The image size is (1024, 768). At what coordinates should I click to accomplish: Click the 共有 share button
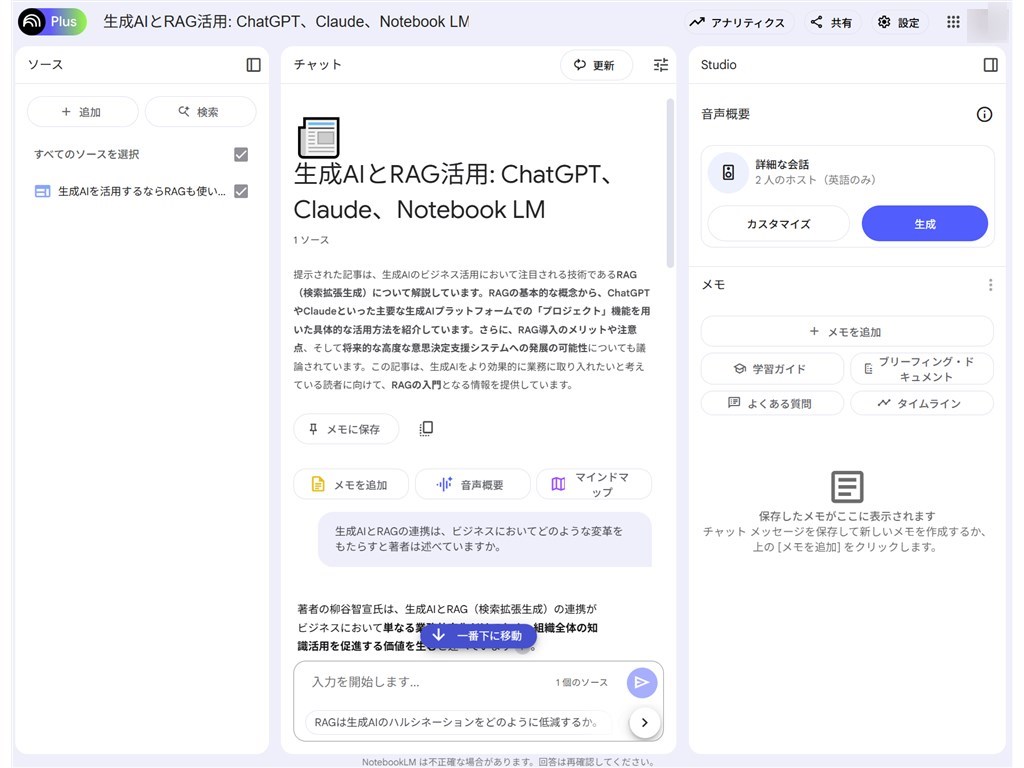[x=831, y=22]
